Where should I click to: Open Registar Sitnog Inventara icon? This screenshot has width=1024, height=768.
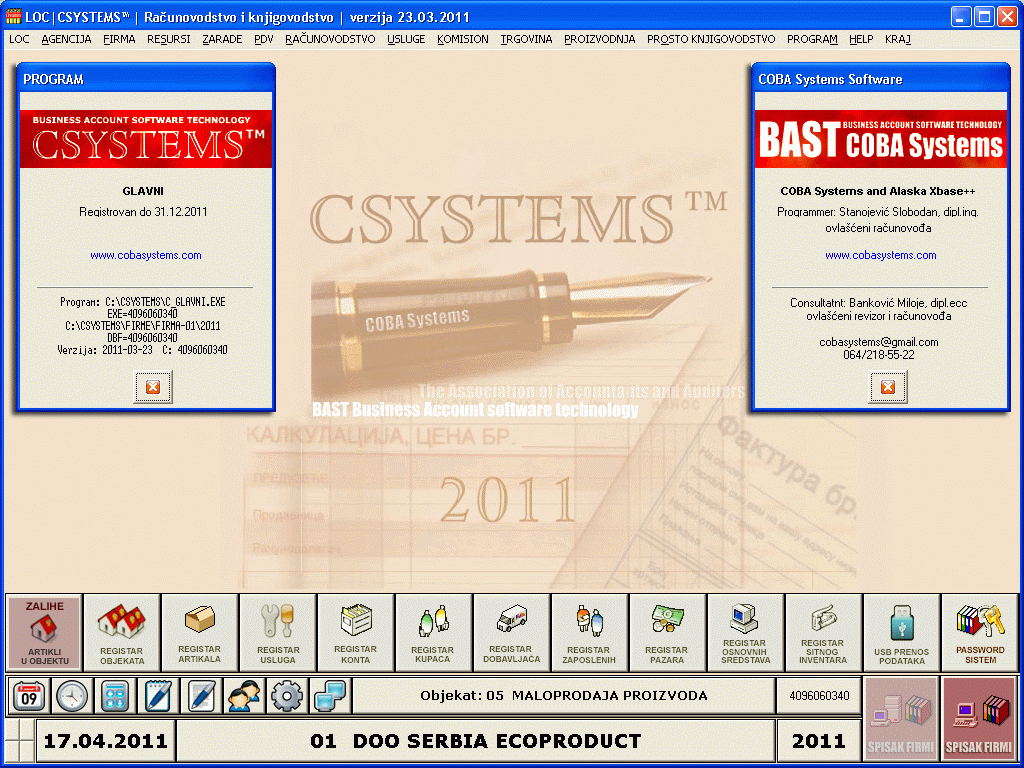[x=823, y=632]
